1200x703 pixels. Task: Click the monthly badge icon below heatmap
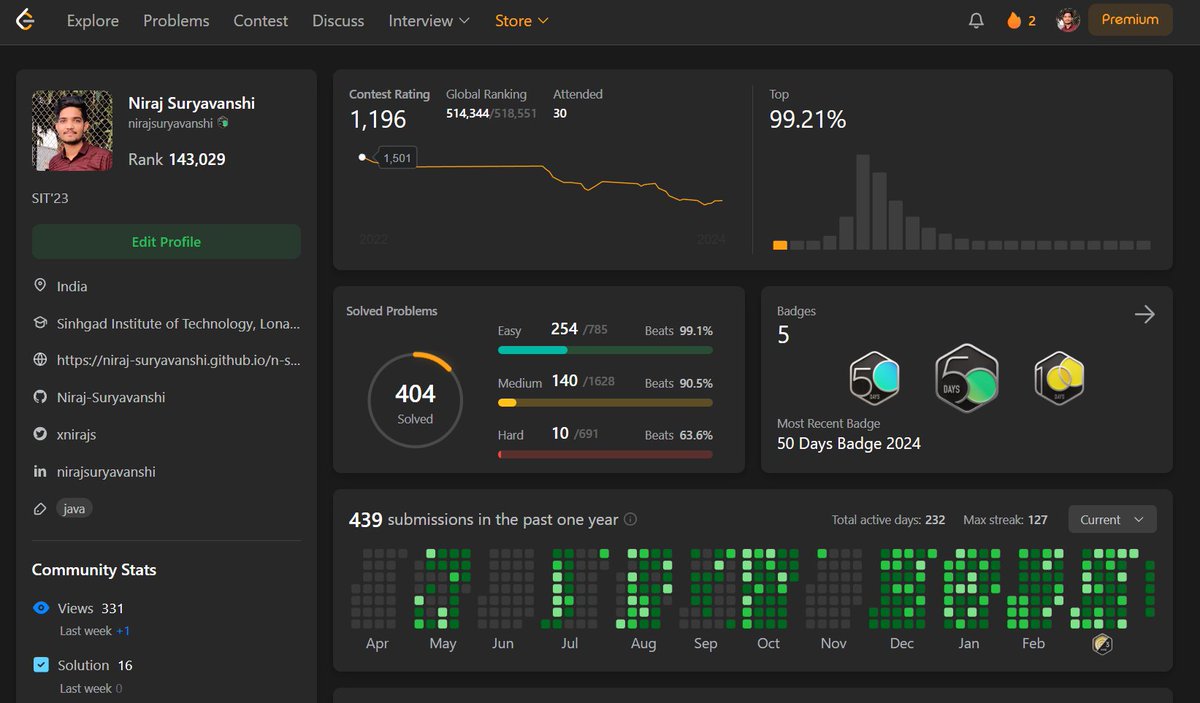click(x=1102, y=643)
